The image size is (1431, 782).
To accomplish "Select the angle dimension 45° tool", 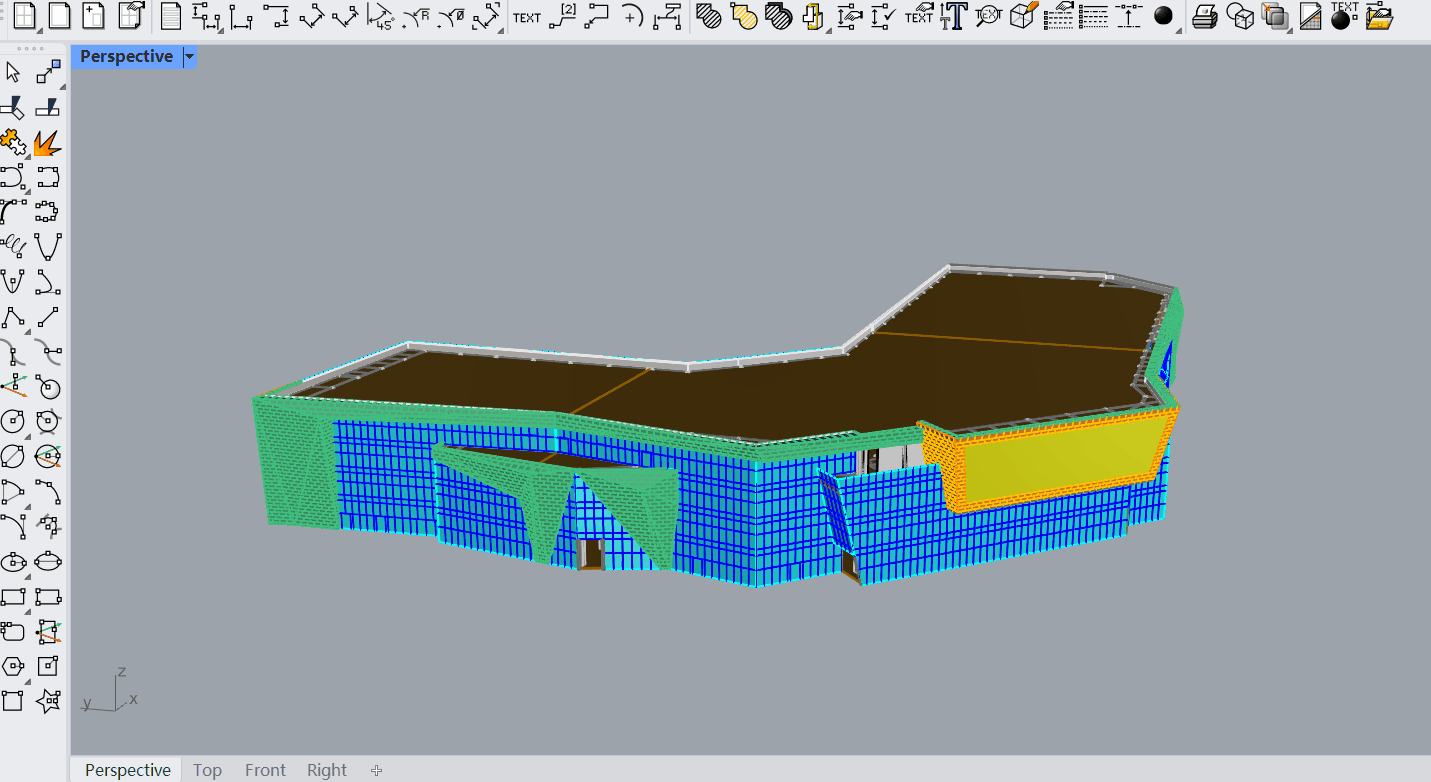I will 380,16.
